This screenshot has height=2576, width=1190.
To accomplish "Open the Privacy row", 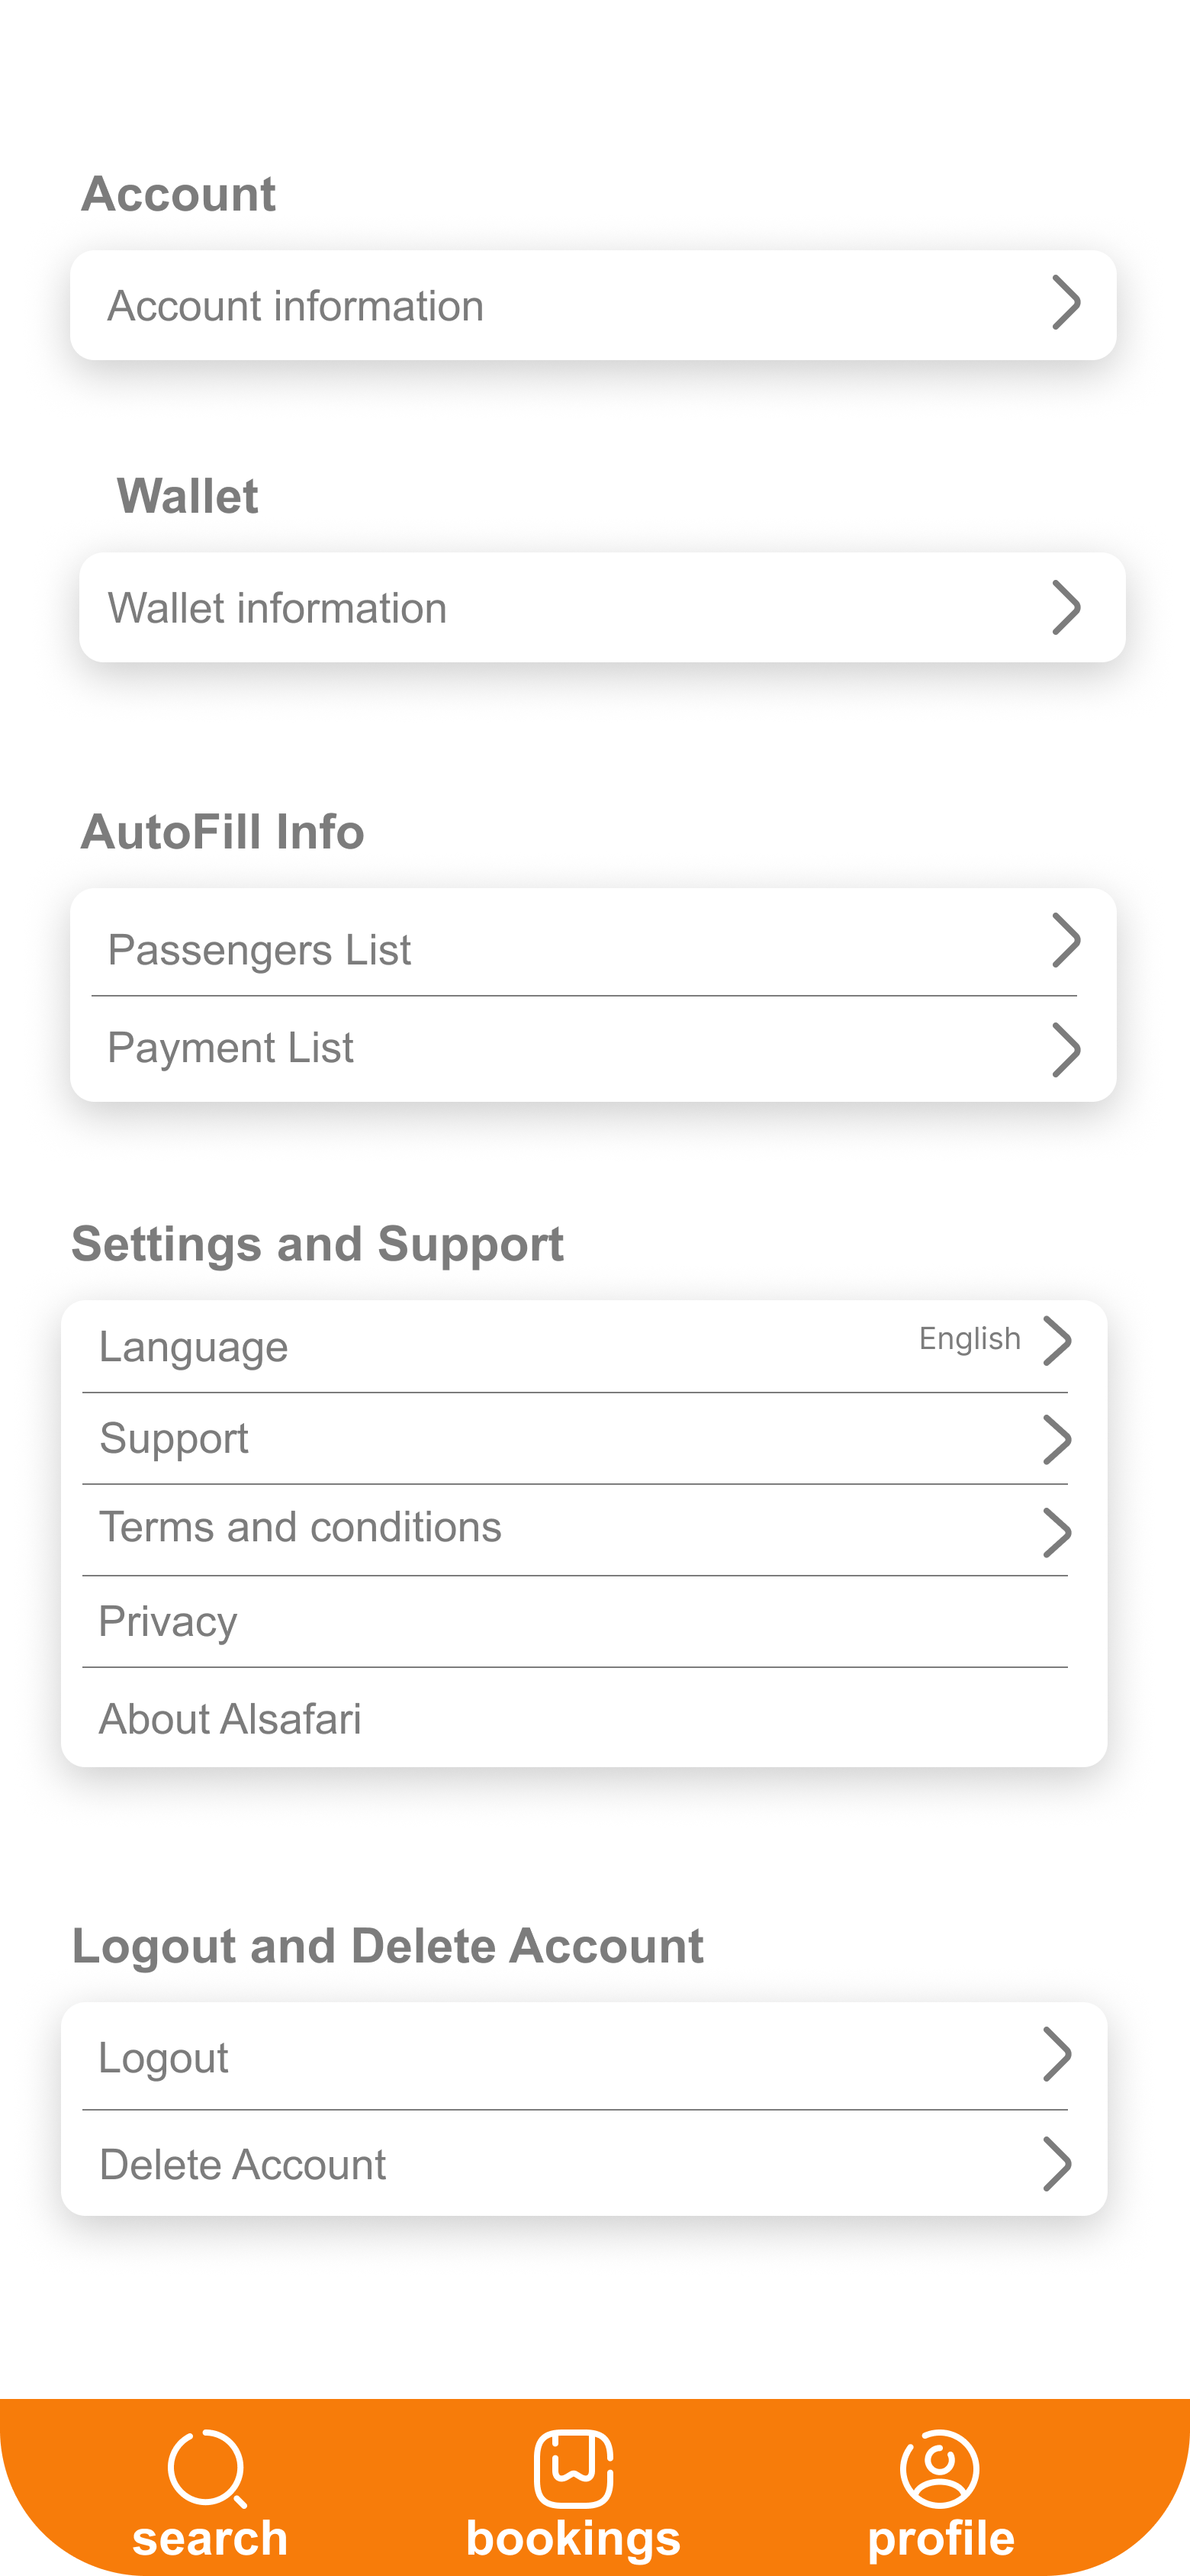I will pos(168,1622).
